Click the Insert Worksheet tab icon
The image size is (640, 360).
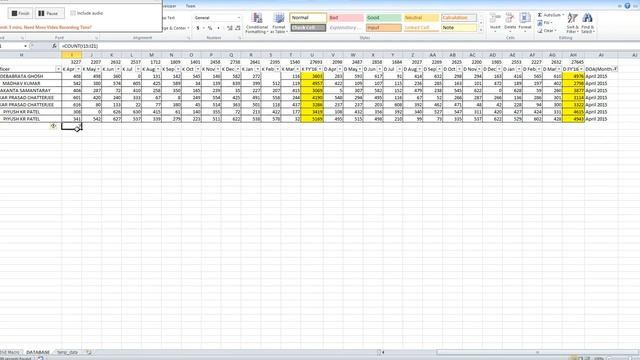(x=89, y=352)
